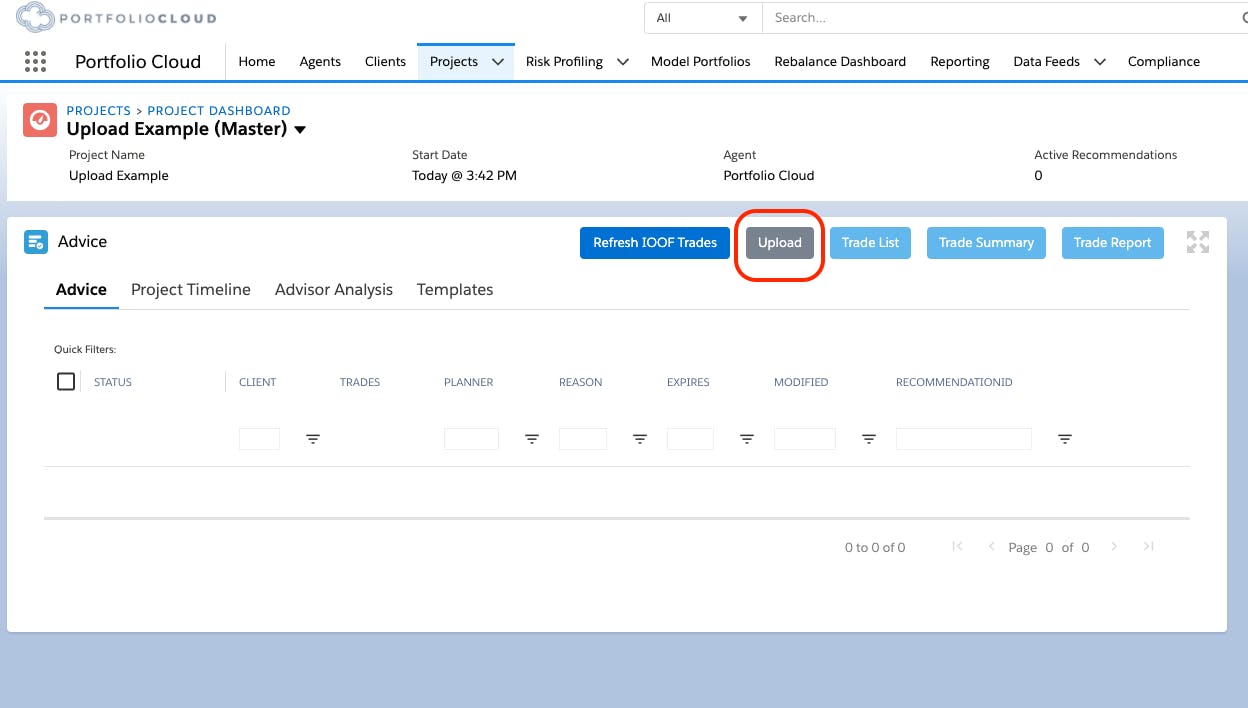Go to the next results page
The image size is (1248, 708).
1114,546
